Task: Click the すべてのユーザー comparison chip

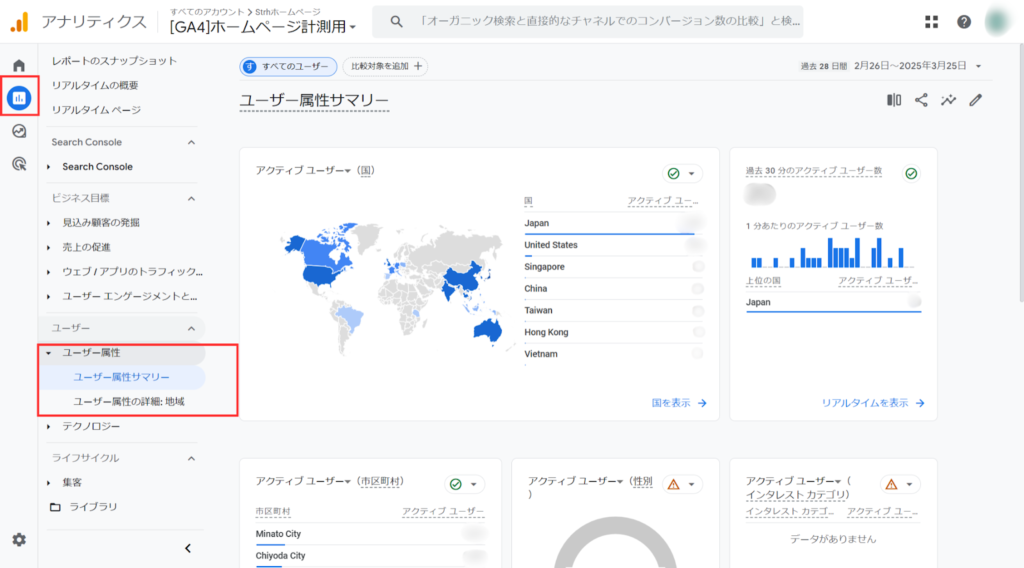Action: click(x=288, y=67)
